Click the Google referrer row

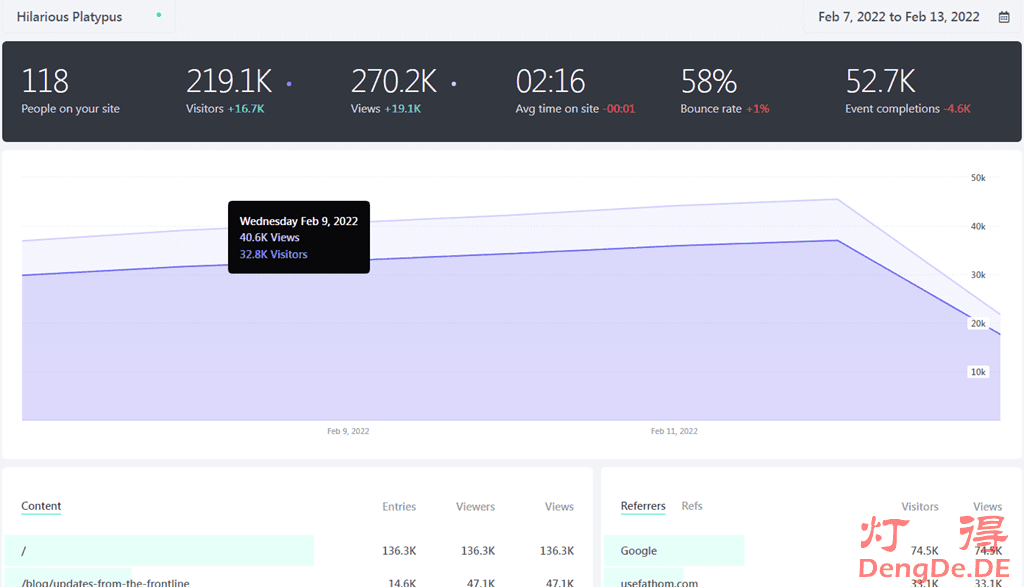(x=639, y=551)
